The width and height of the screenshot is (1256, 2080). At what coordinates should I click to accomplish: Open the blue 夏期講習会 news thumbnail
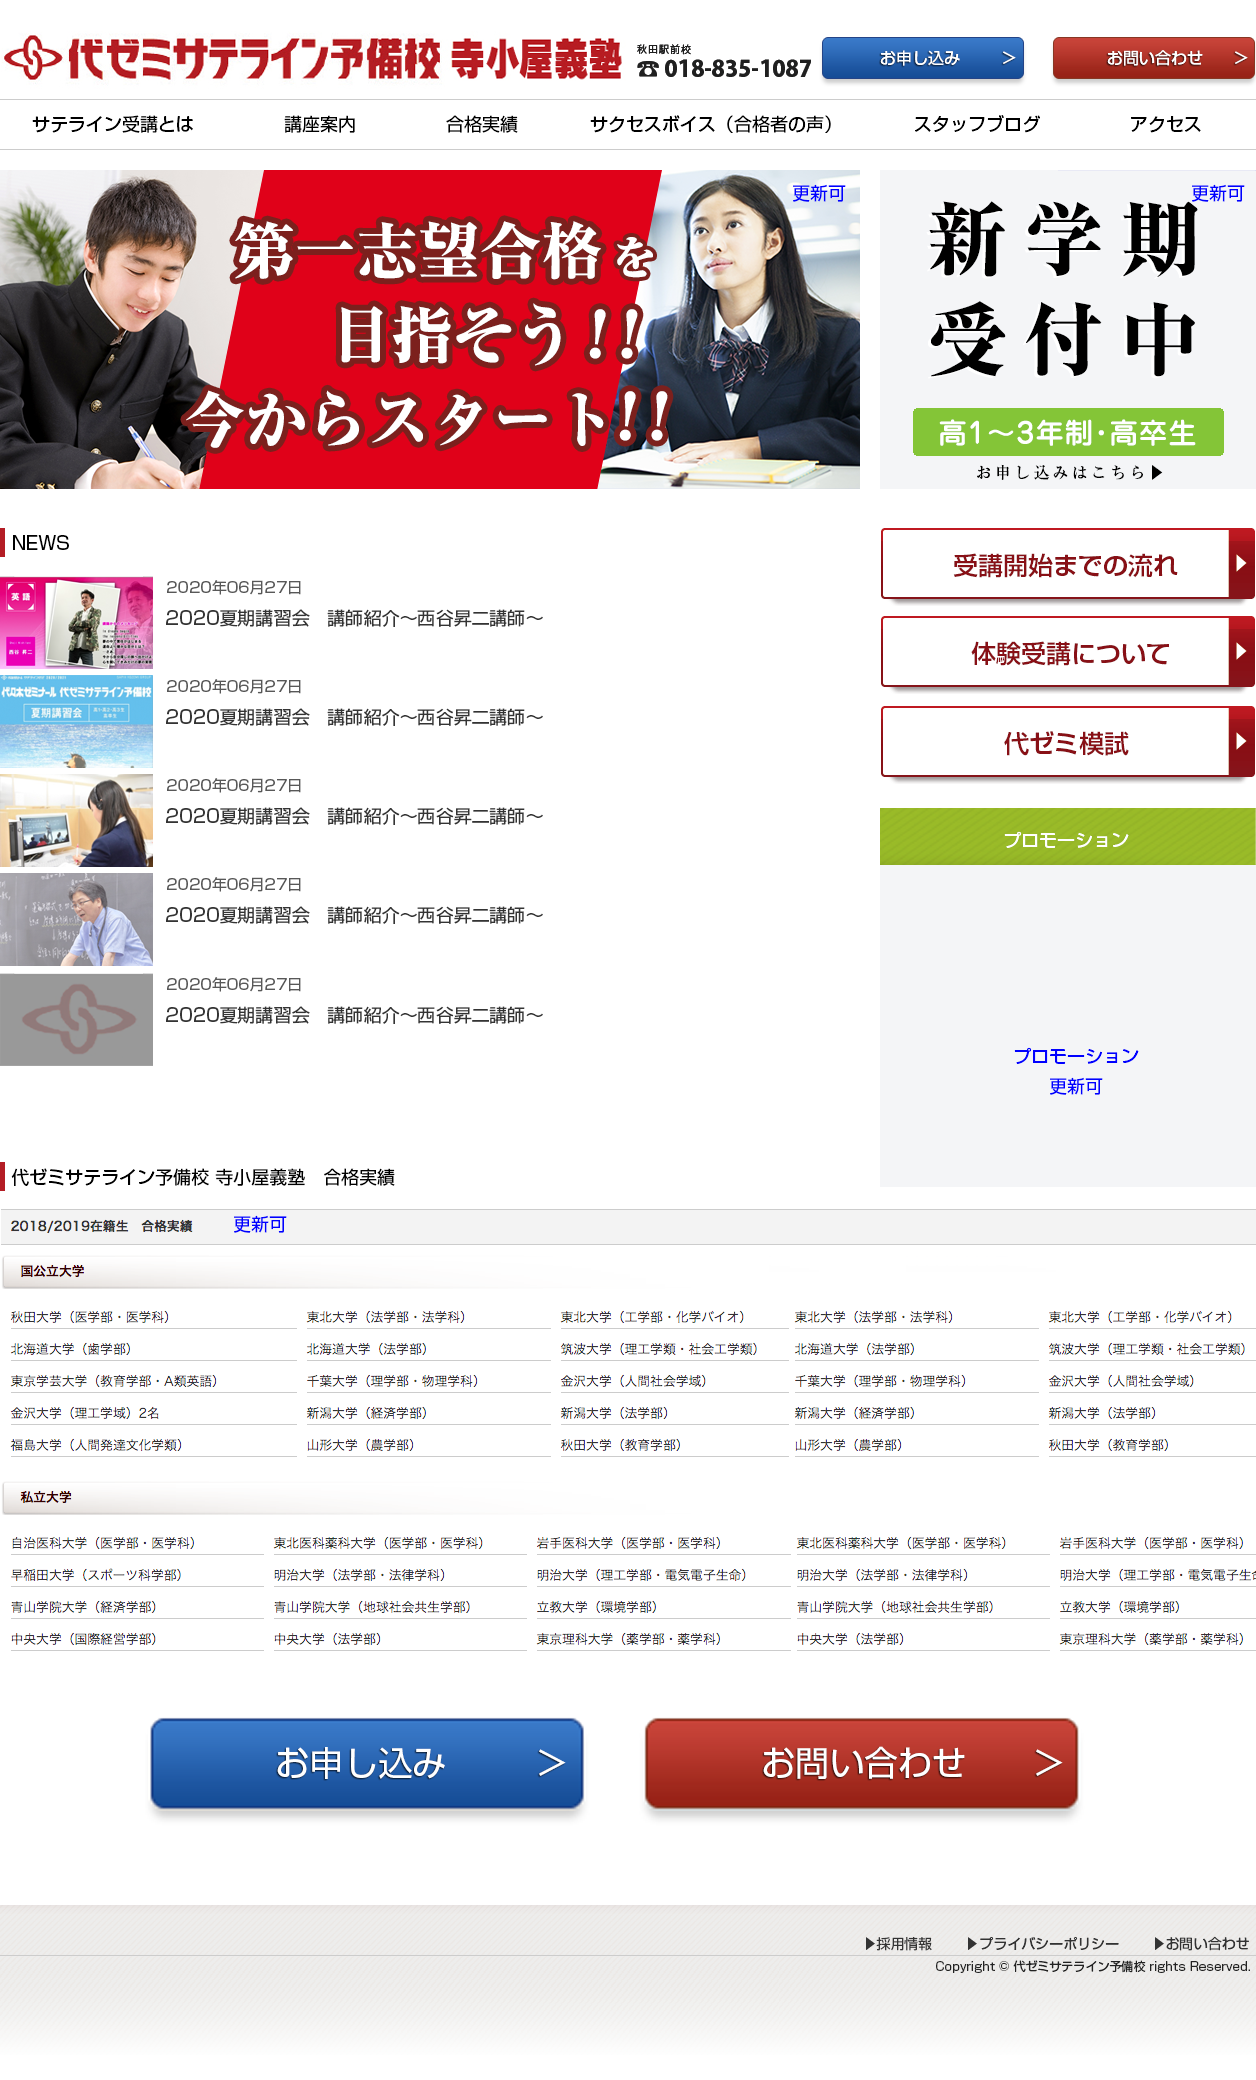point(76,721)
